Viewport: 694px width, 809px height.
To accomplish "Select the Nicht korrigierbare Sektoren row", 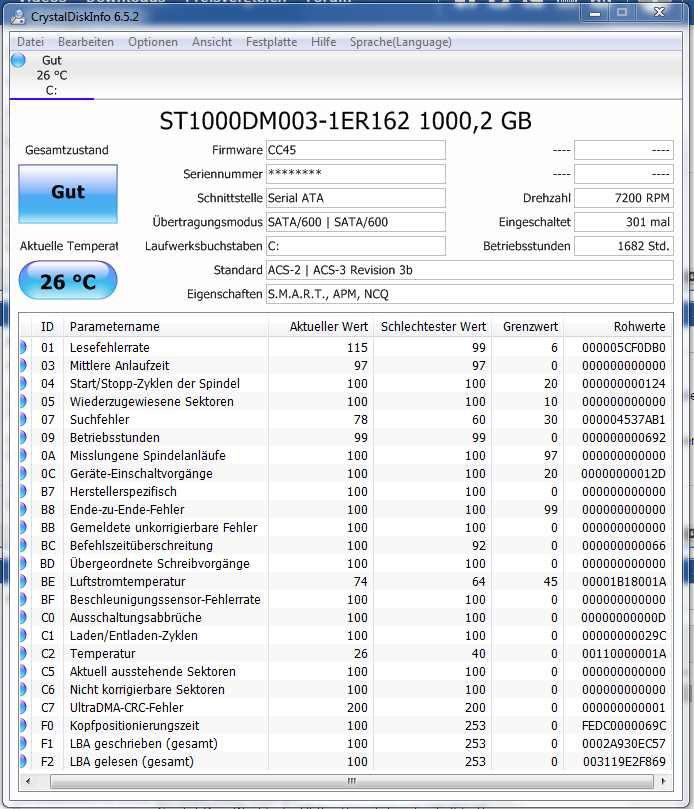I will [x=346, y=689].
